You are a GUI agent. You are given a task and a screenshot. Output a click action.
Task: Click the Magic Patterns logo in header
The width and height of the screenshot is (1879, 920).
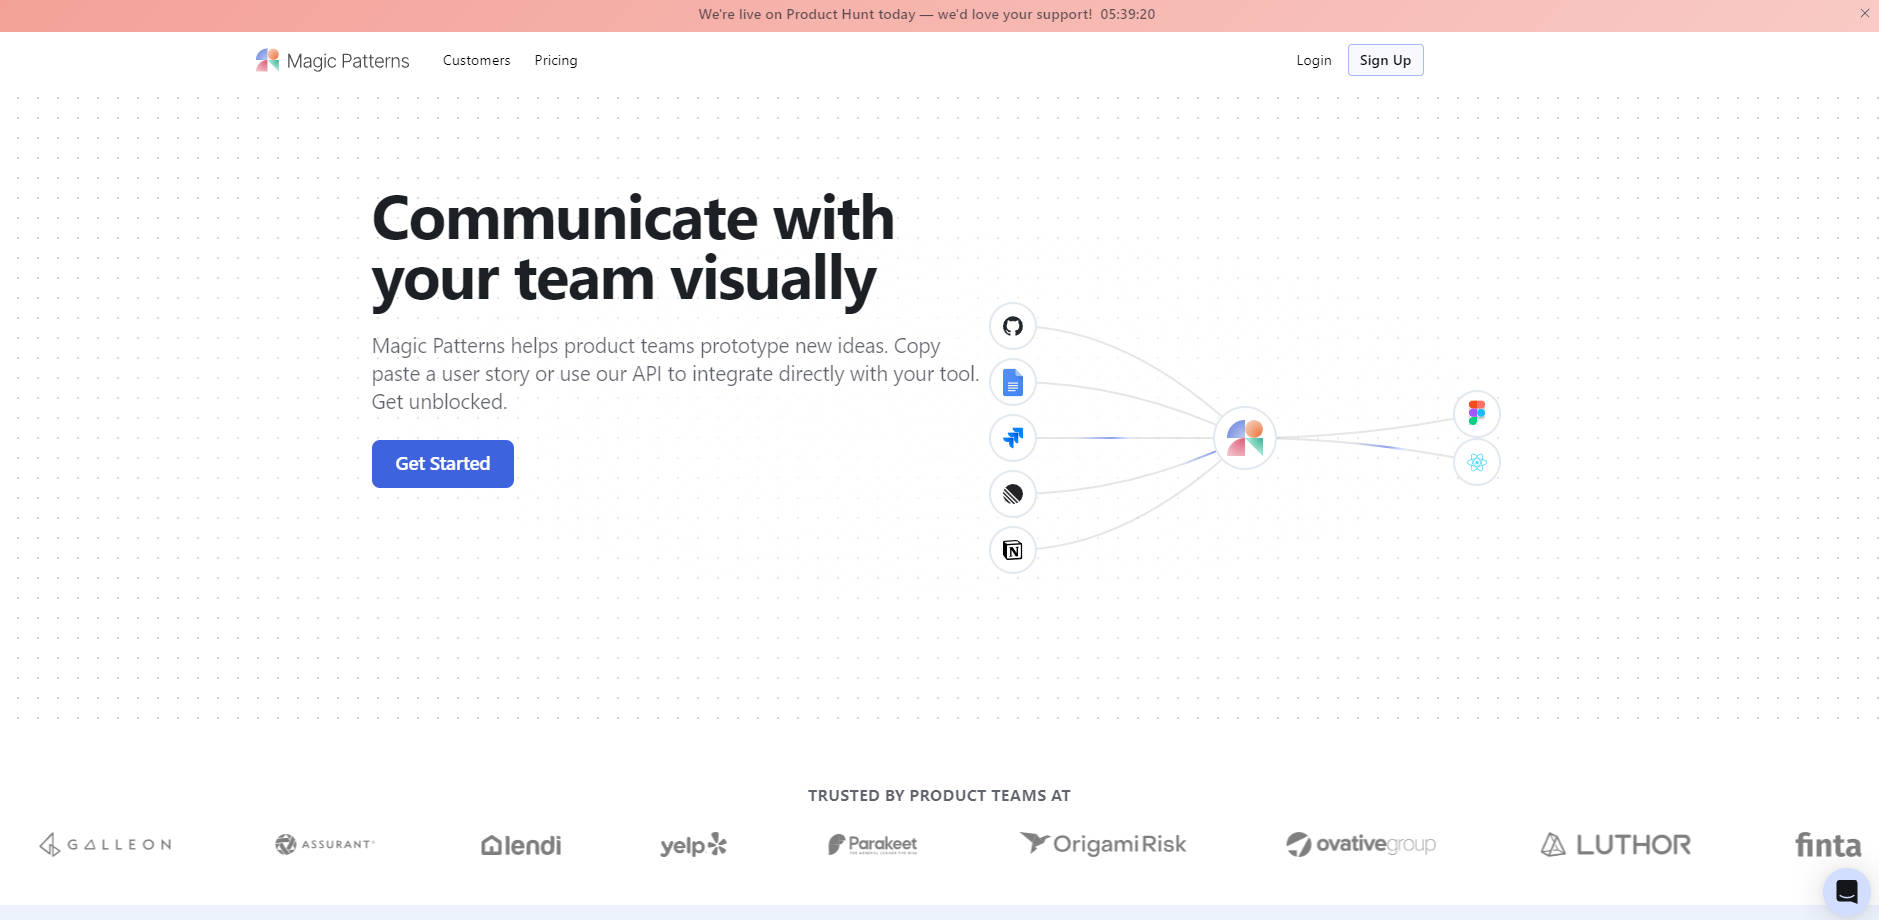(x=332, y=61)
